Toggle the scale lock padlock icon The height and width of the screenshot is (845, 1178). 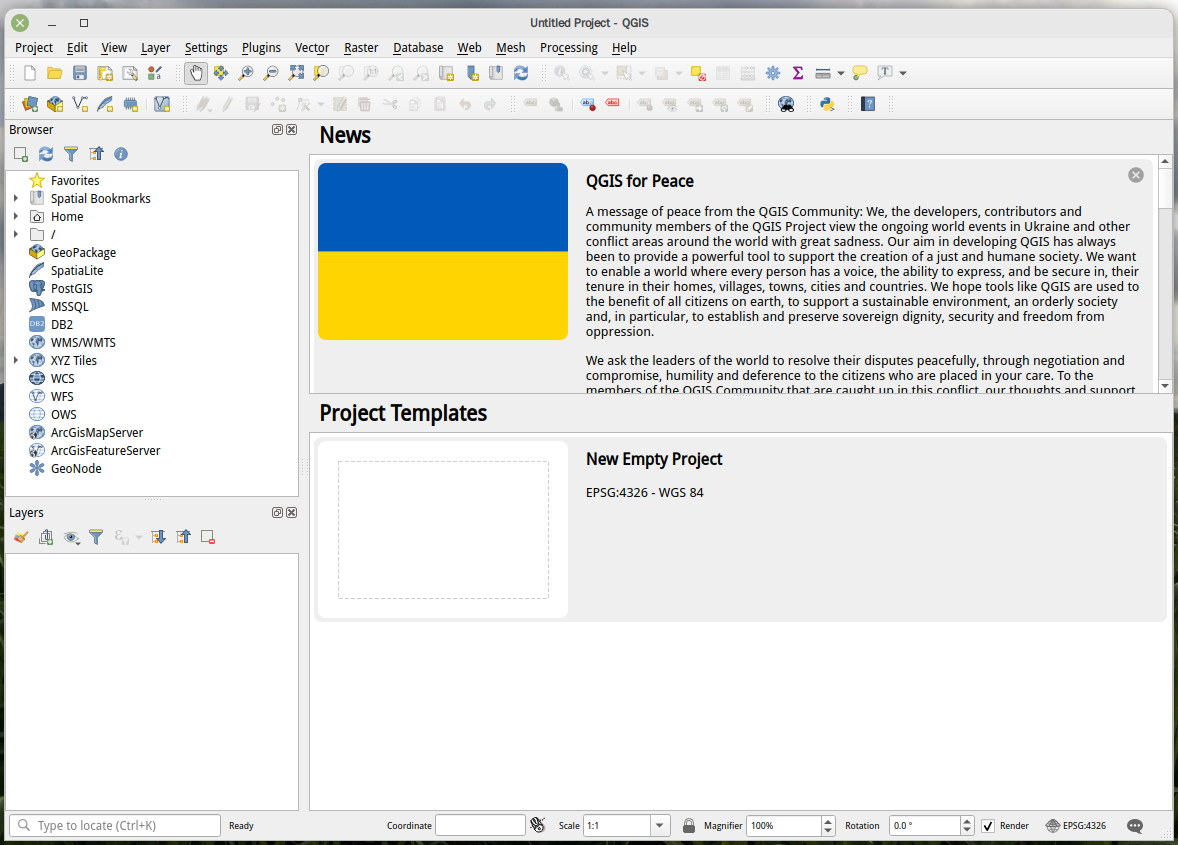[689, 826]
